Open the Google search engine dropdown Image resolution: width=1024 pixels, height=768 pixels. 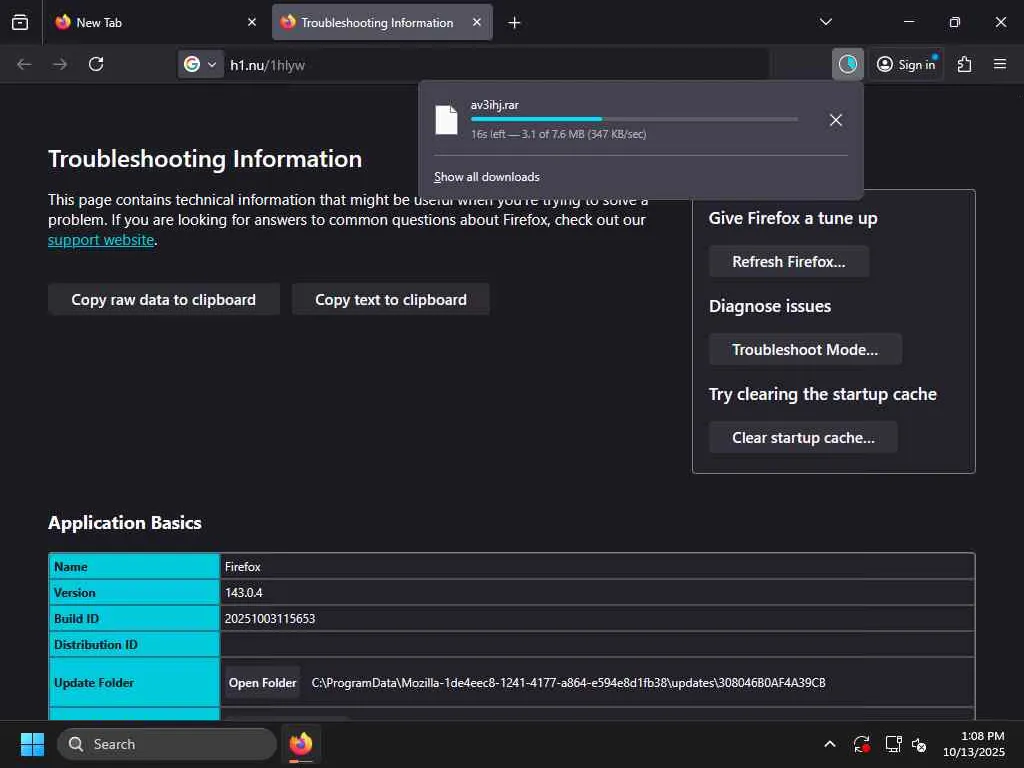tap(200, 64)
